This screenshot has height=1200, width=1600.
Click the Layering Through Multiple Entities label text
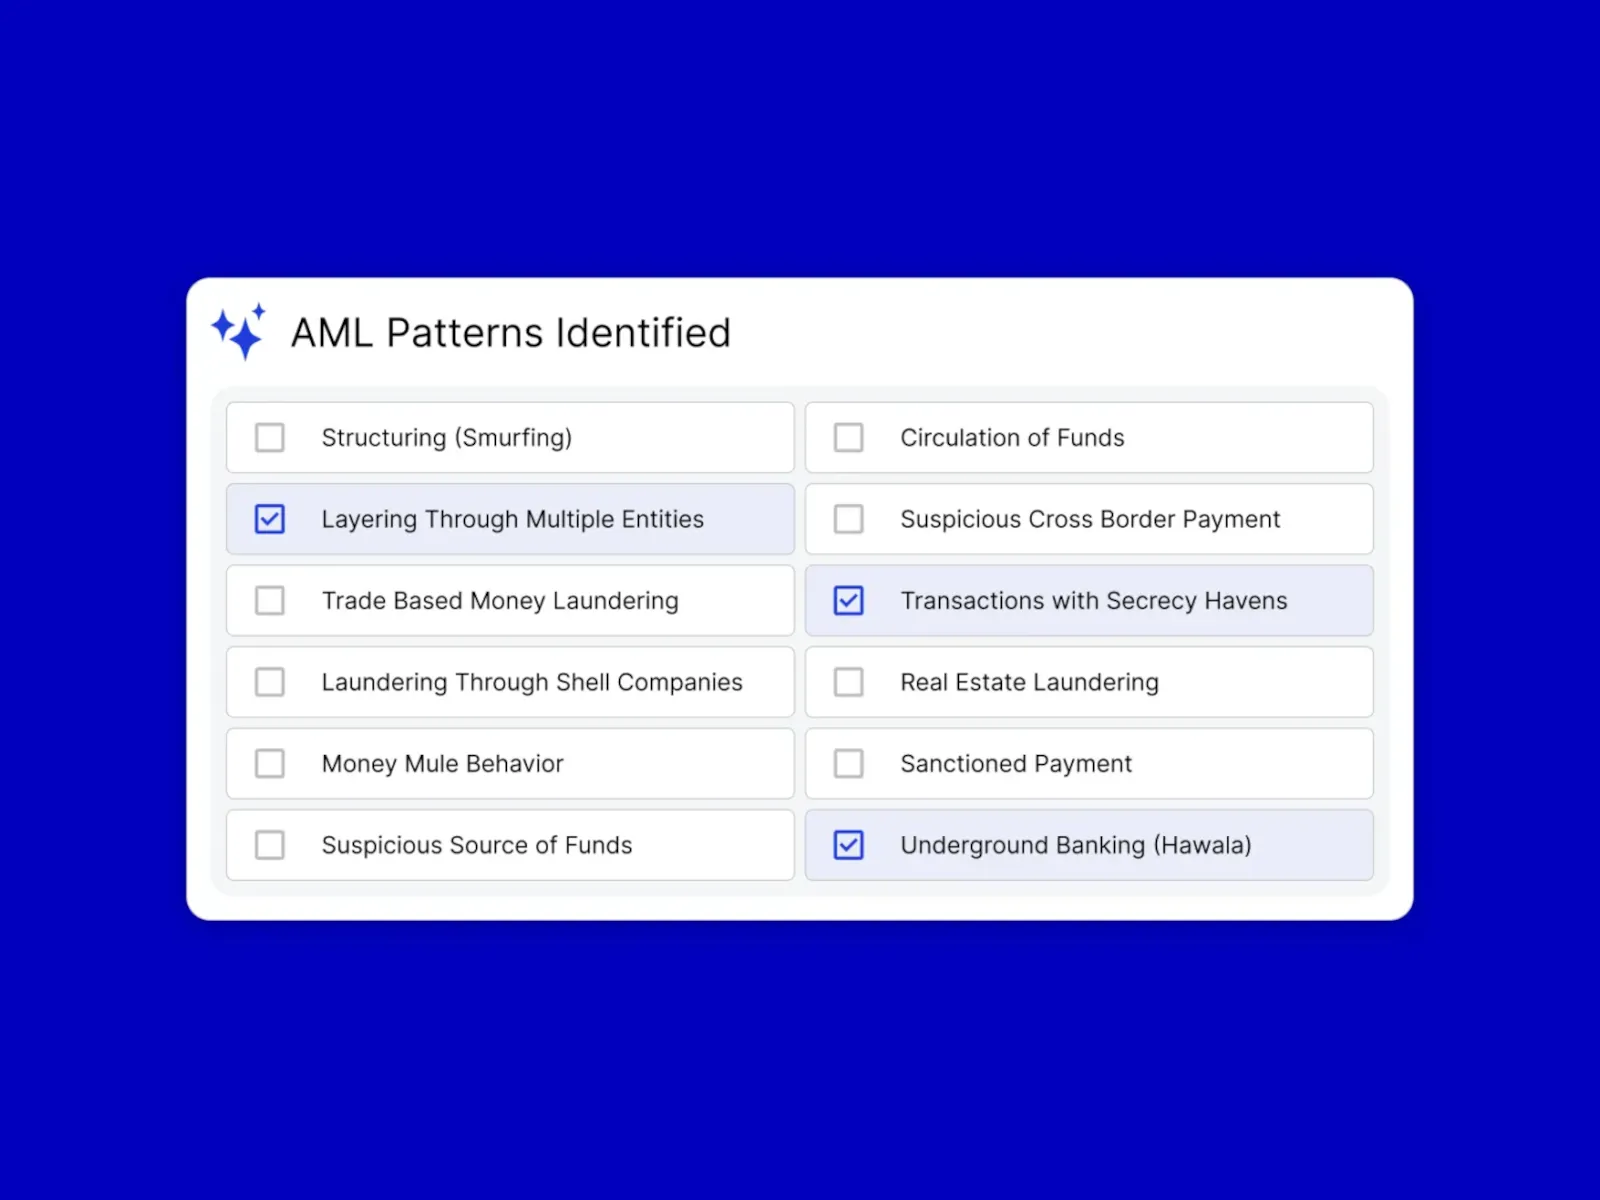click(512, 519)
